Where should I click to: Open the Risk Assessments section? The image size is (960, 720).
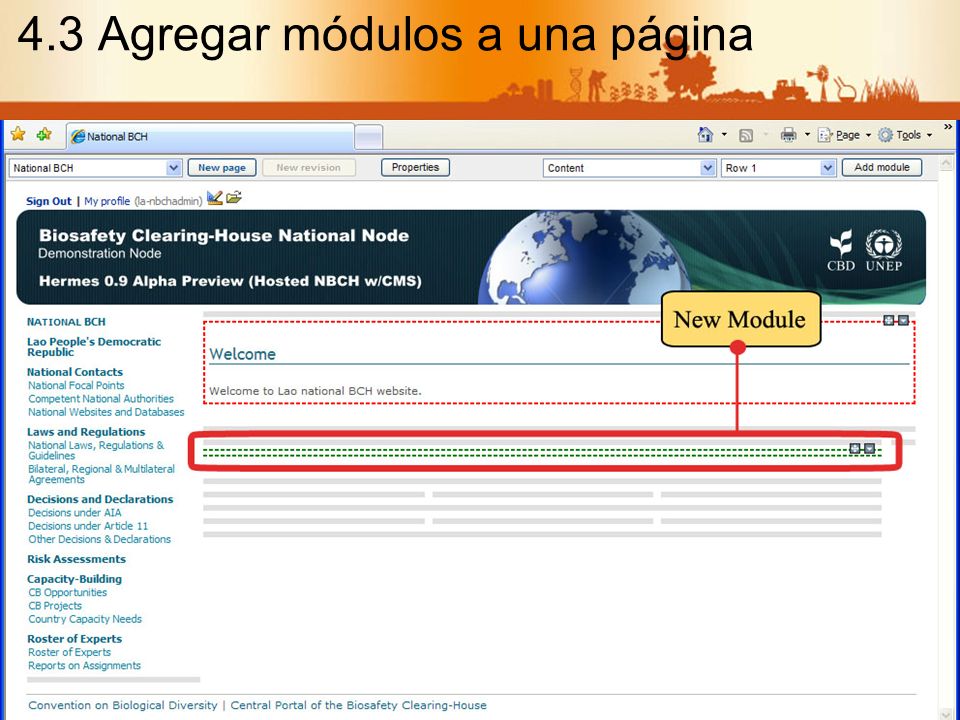(77, 559)
